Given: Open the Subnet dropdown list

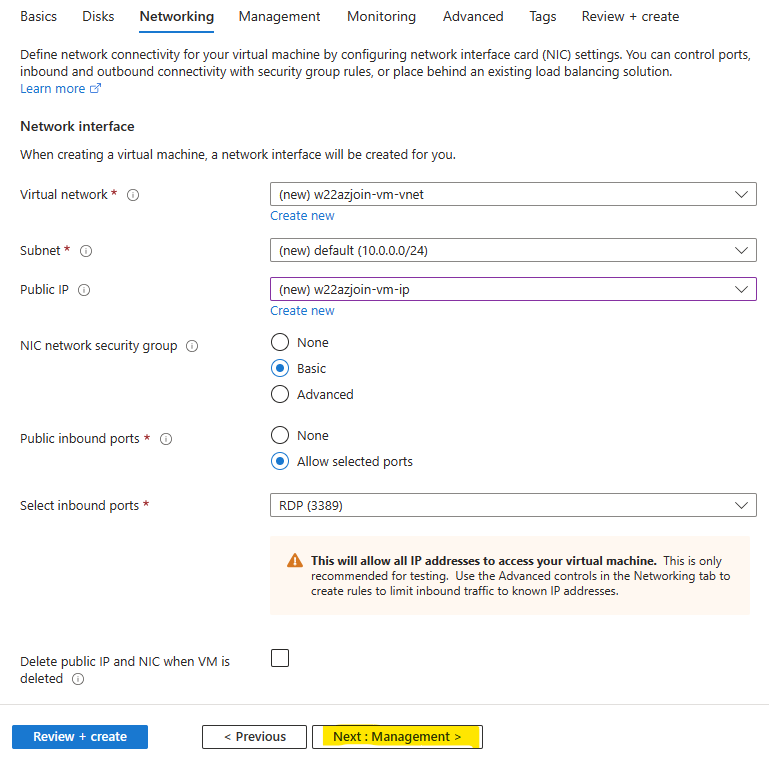Looking at the screenshot, I should click(513, 250).
